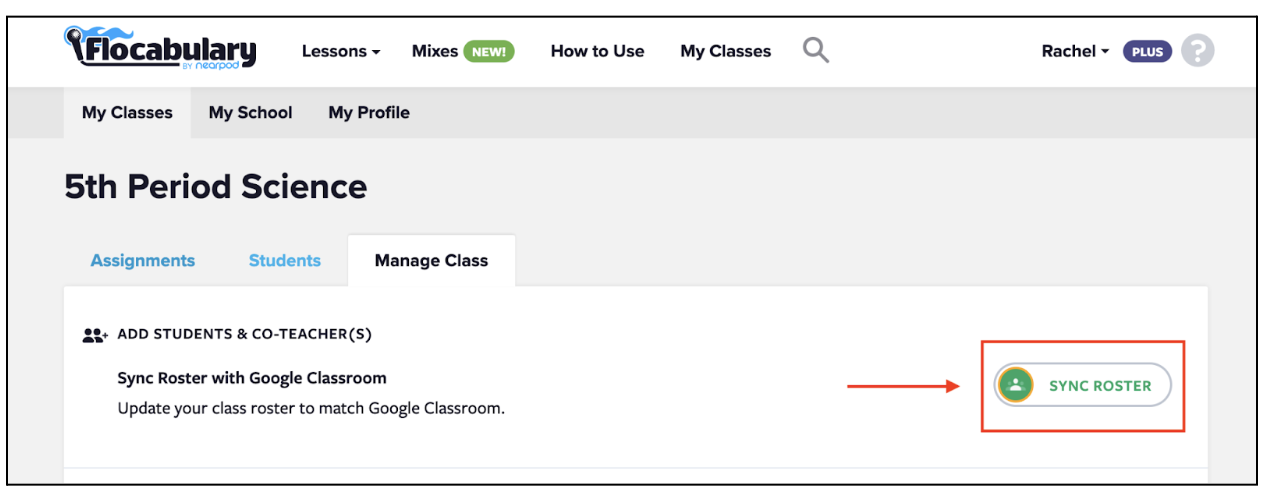The image size is (1266, 496).
Task: Select the My Classes sub-navigation tab
Action: click(x=127, y=113)
